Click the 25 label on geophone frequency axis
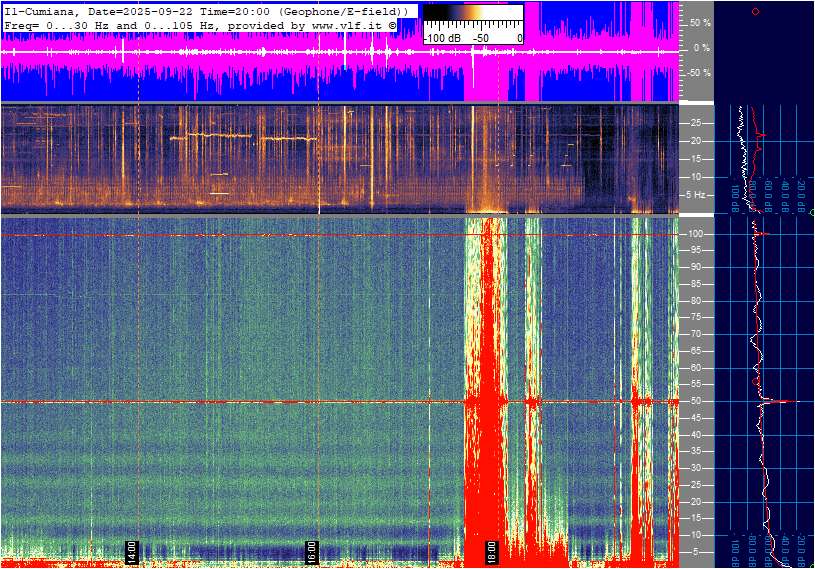This screenshot has width=815, height=569. pyautogui.click(x=695, y=123)
